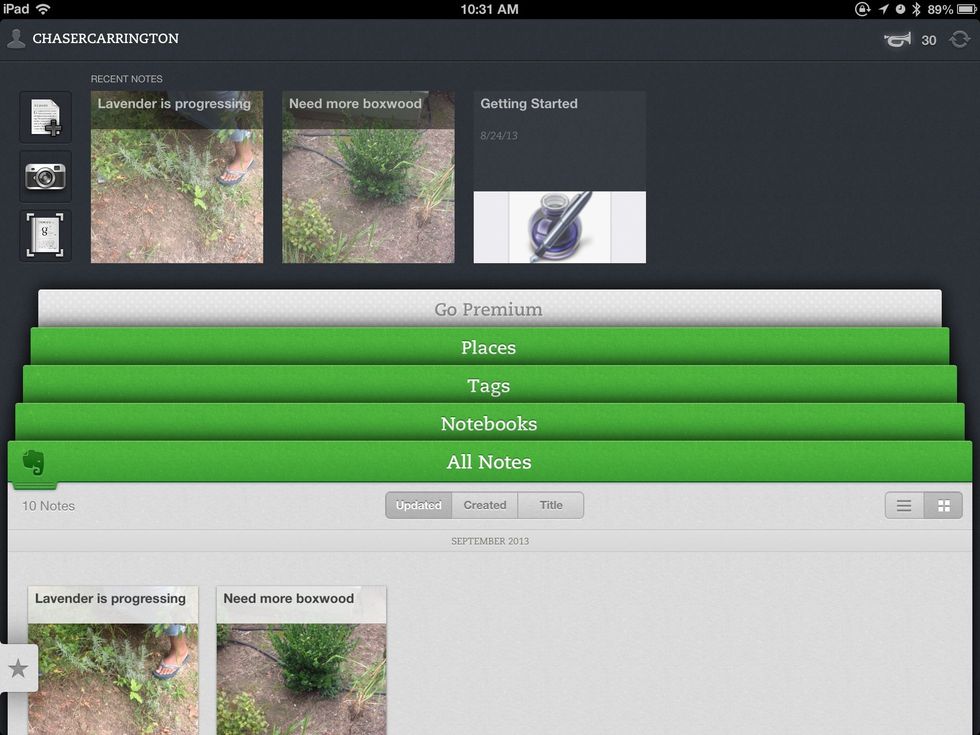Tap the sync icon to refresh notes
980x735 pixels.
[x=961, y=39]
